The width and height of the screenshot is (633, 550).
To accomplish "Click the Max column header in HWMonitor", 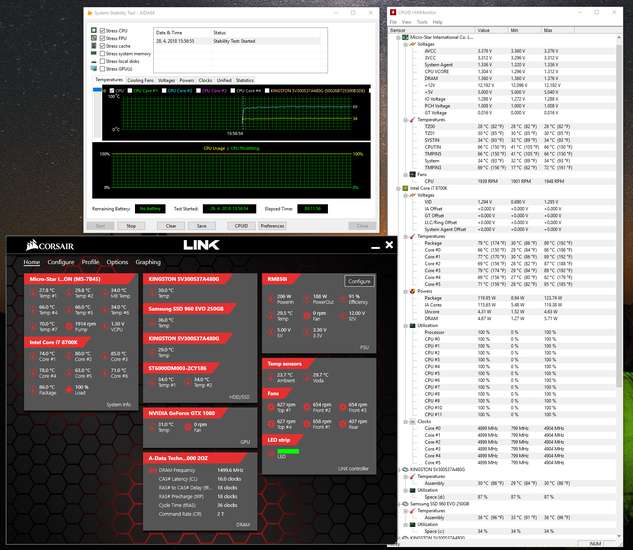I will coord(557,30).
